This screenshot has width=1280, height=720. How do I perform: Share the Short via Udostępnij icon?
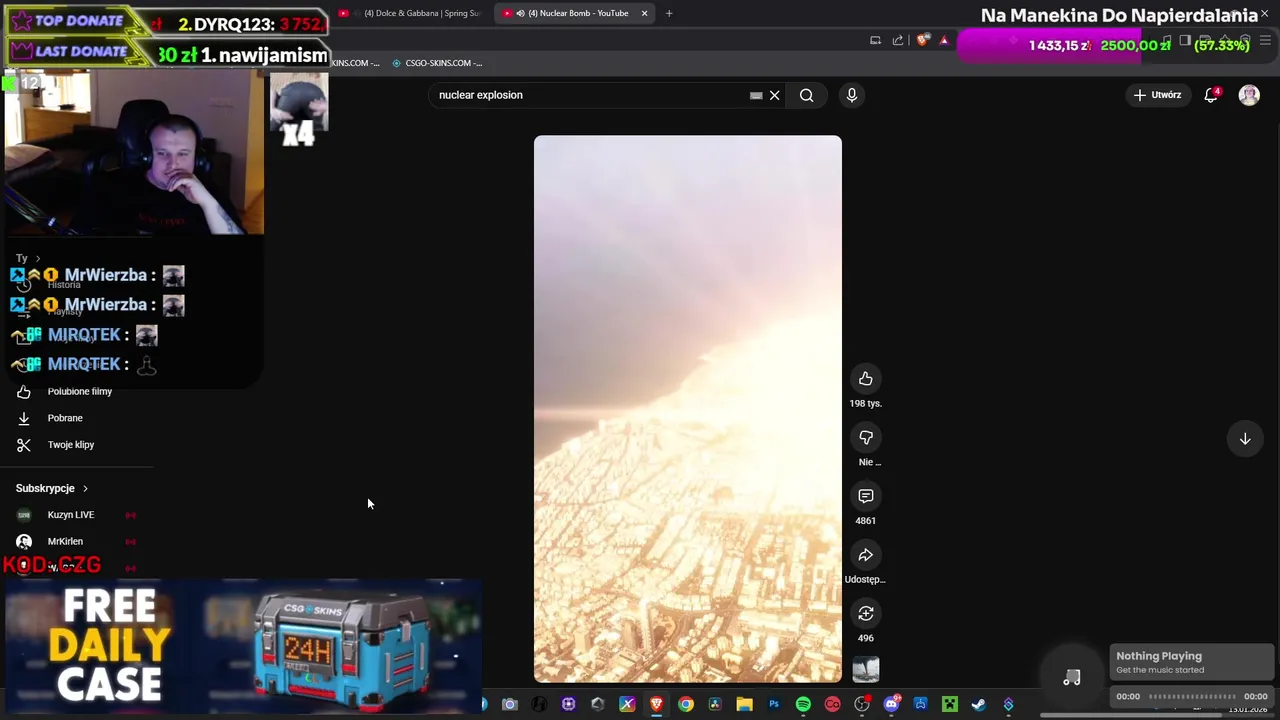pyautogui.click(x=866, y=555)
